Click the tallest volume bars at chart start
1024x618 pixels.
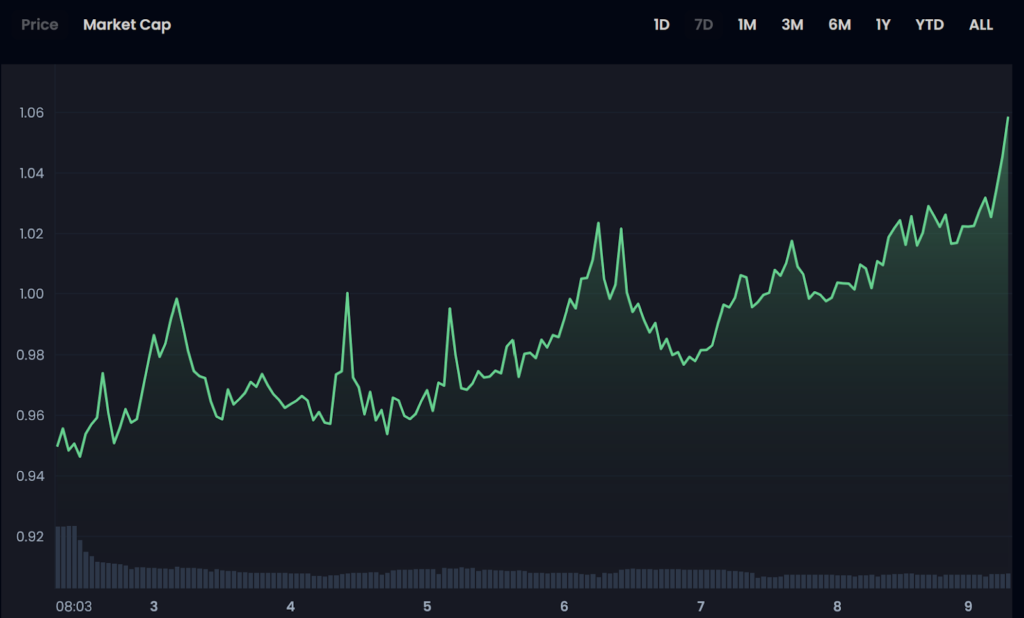[66, 555]
